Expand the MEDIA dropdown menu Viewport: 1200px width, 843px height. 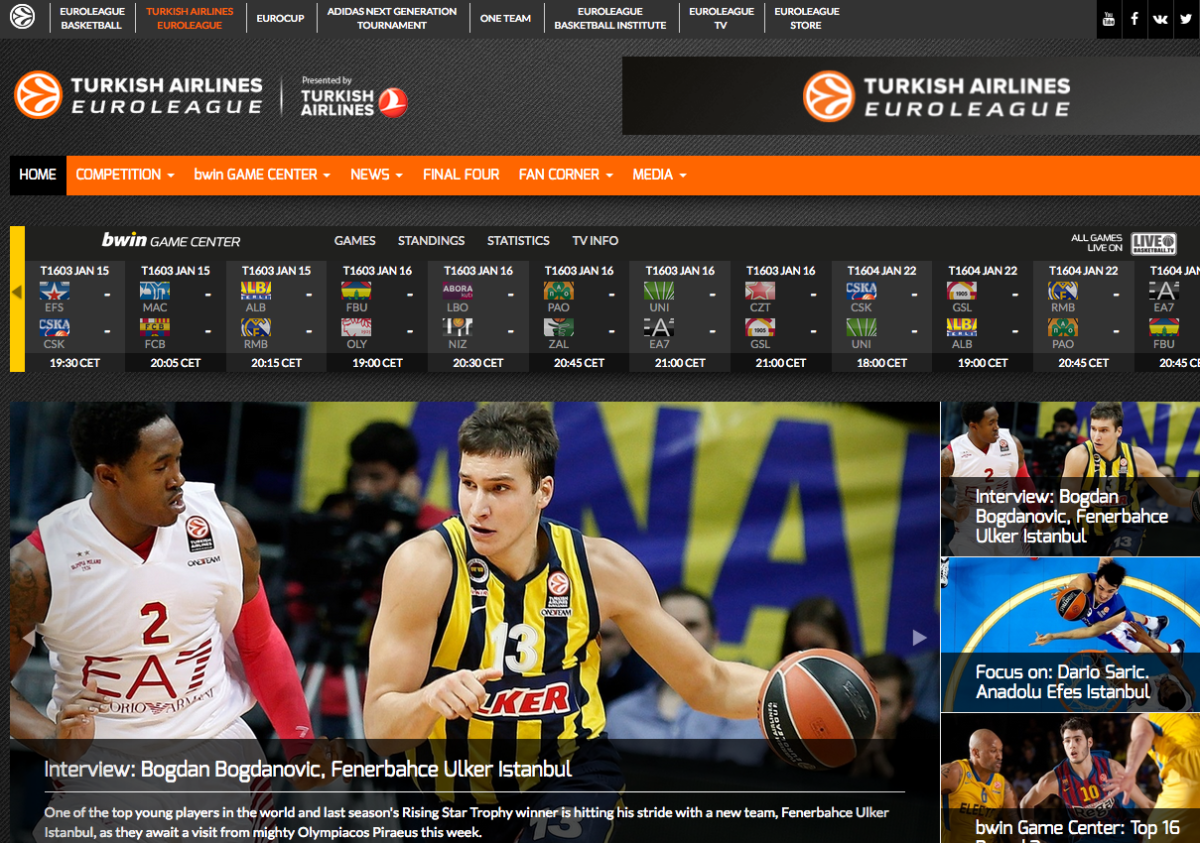click(x=659, y=175)
